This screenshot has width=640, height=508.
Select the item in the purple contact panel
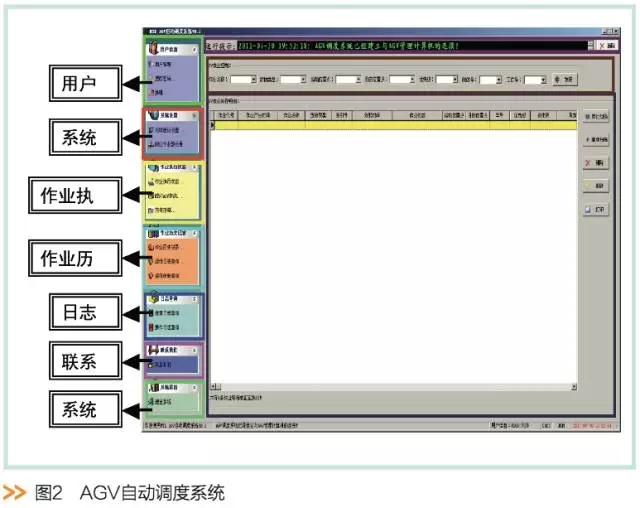point(166,367)
